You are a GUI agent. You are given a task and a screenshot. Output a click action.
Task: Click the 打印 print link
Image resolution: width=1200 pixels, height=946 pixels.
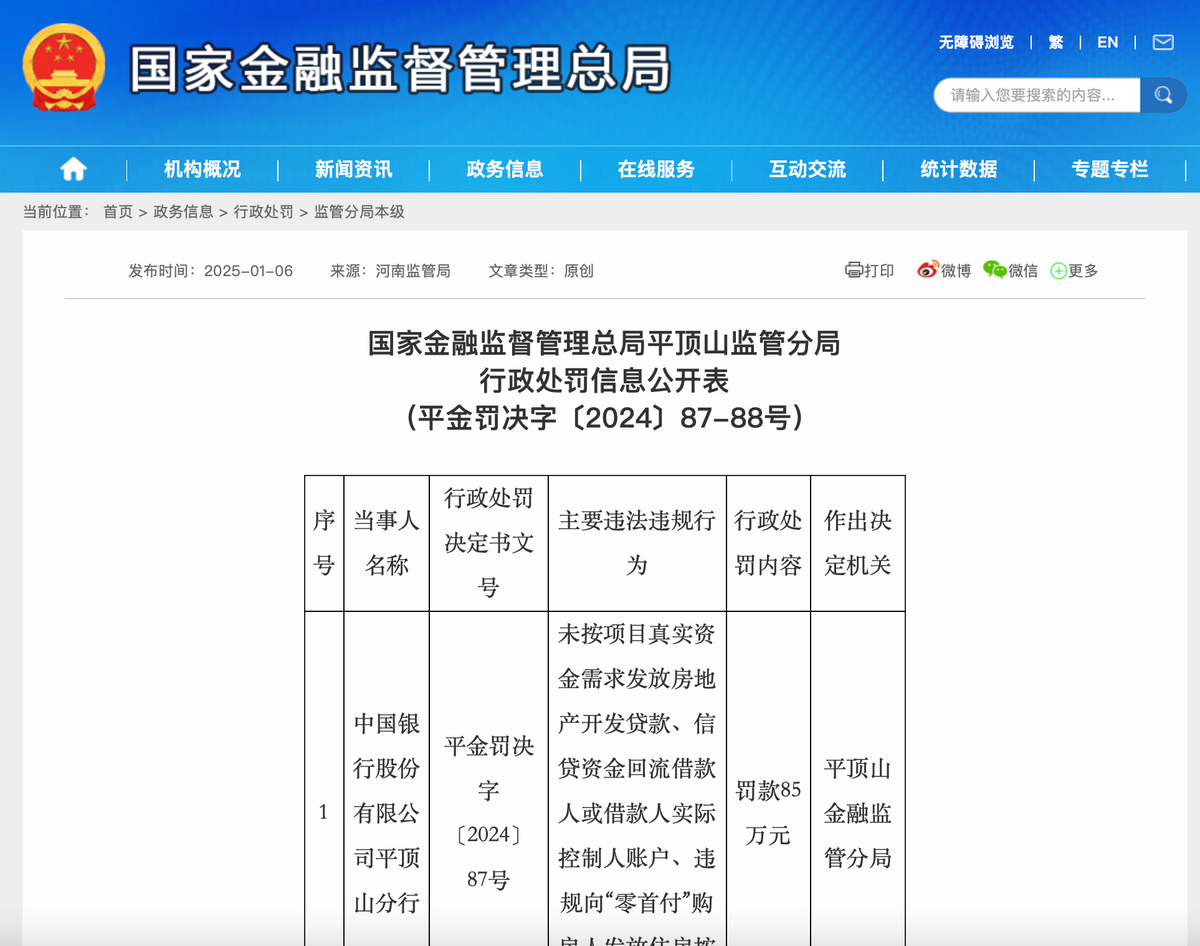point(879,271)
